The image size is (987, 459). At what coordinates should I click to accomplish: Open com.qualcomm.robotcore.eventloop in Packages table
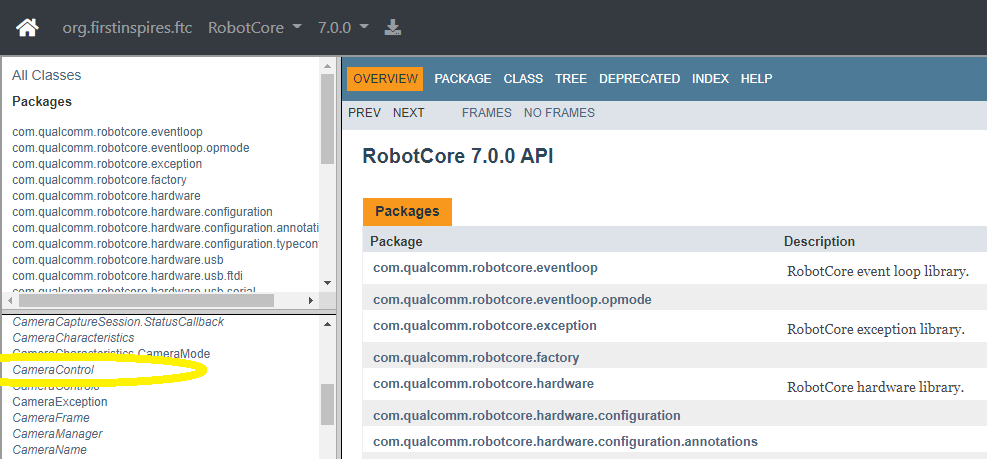[x=485, y=268]
